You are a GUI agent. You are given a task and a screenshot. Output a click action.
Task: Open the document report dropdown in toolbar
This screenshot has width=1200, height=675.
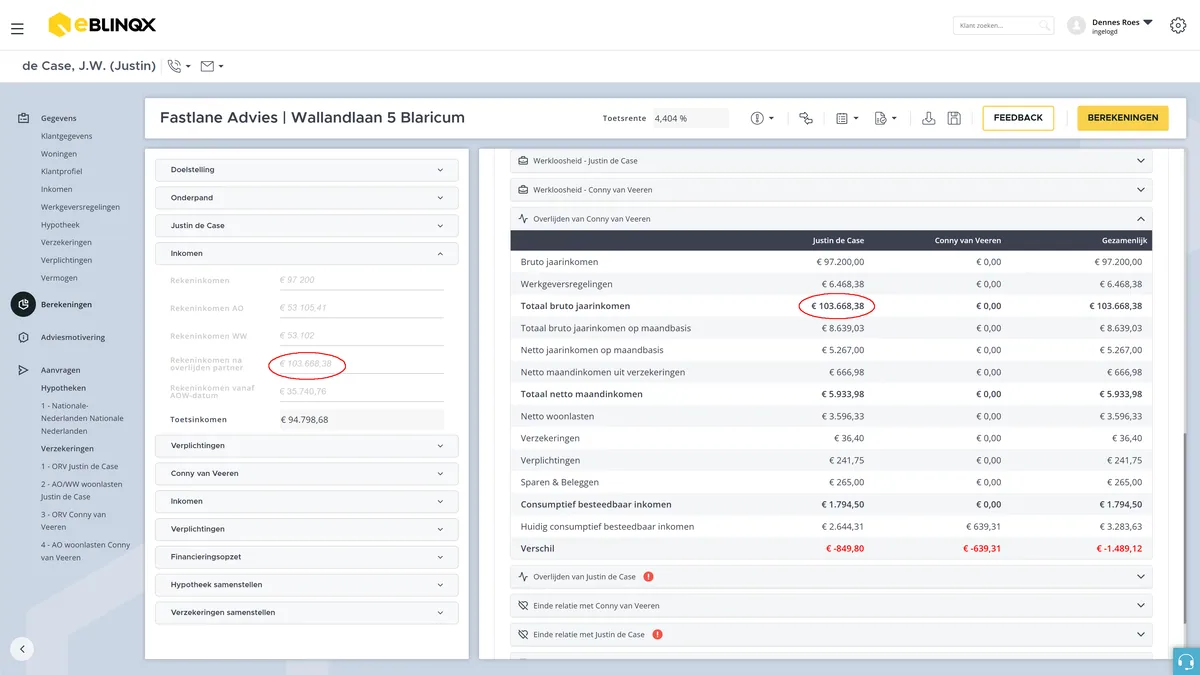coord(885,118)
